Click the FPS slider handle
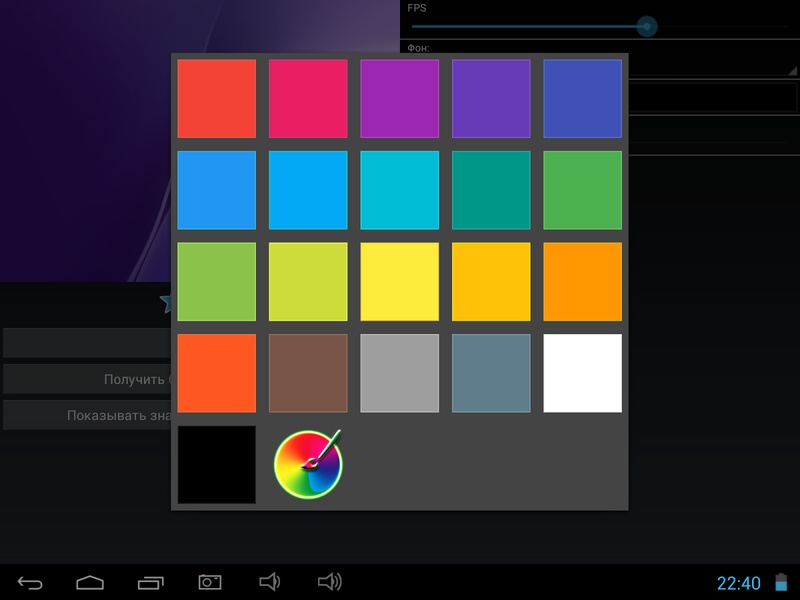Viewport: 800px width, 600px height. coord(646,26)
